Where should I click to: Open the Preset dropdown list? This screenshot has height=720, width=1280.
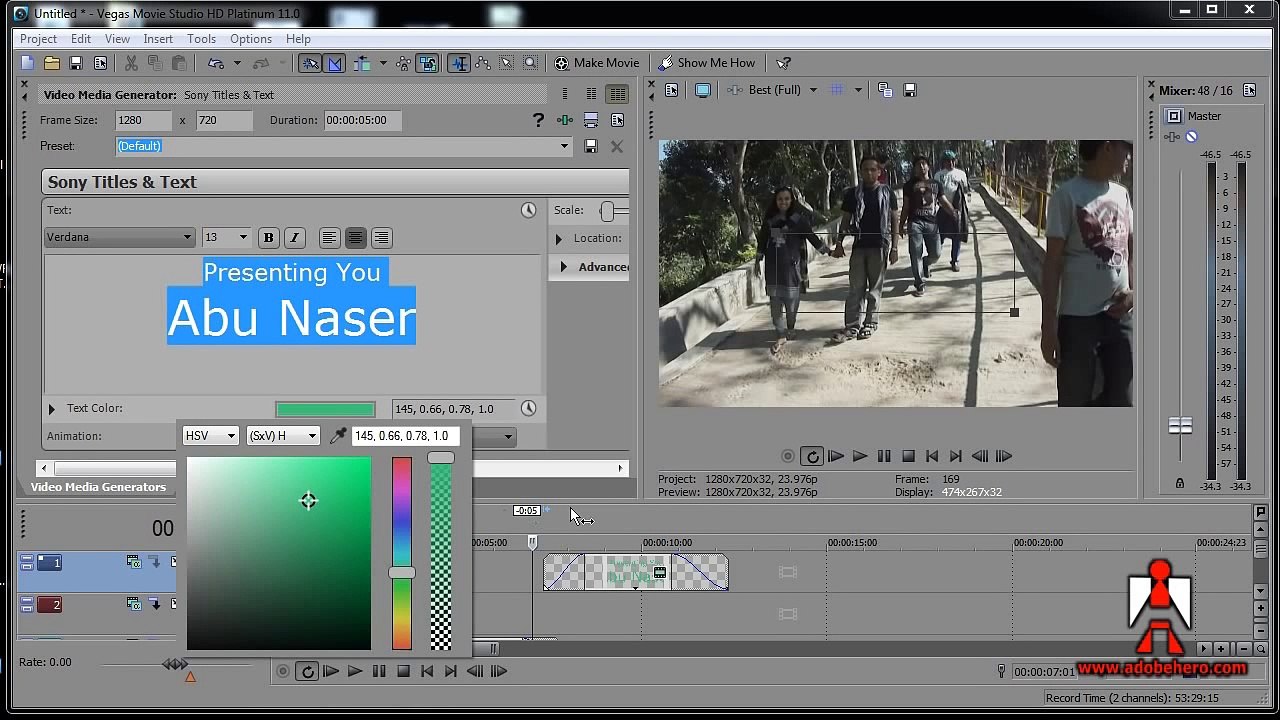[564, 146]
